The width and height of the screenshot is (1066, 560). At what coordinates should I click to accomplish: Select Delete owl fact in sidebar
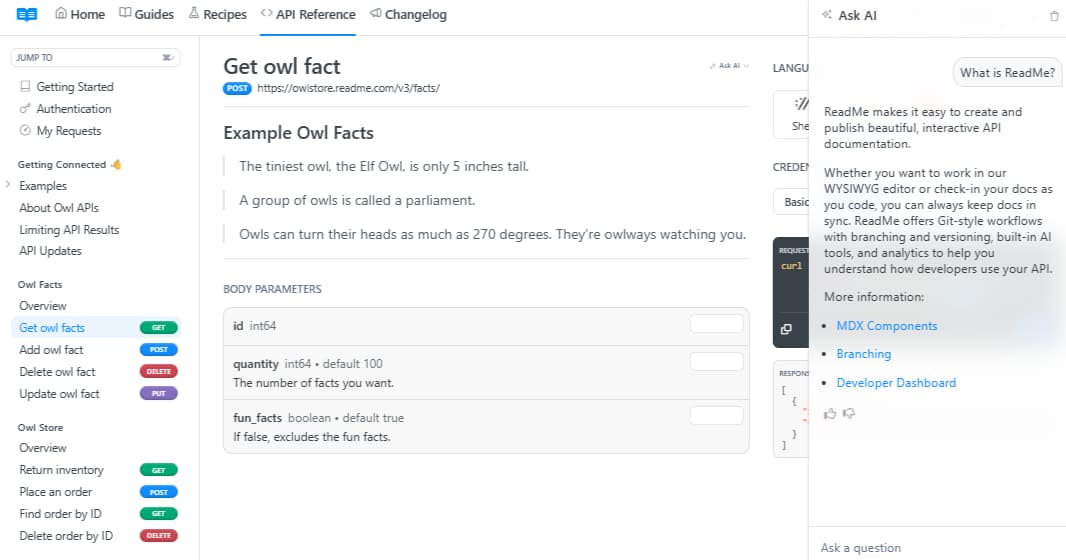coord(57,372)
